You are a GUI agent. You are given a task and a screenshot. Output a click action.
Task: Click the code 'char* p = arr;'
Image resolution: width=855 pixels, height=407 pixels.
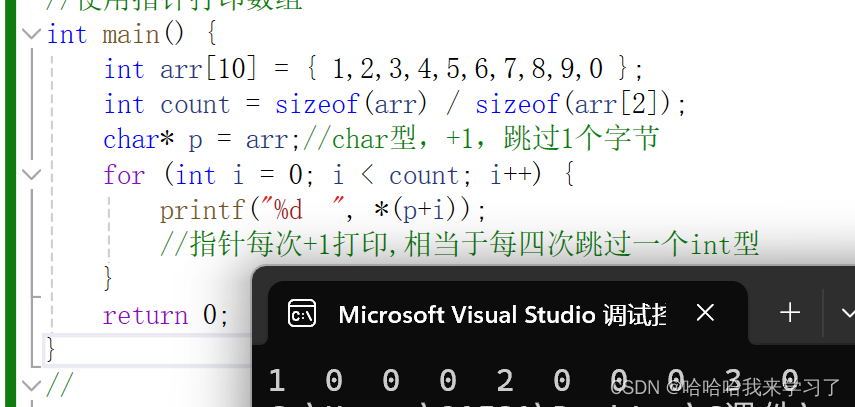point(202,140)
